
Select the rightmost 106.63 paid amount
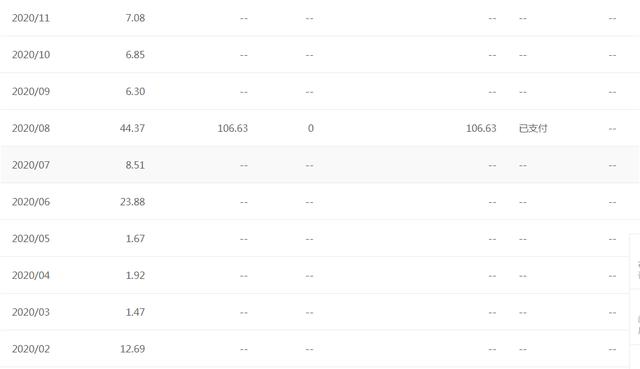tap(481, 128)
